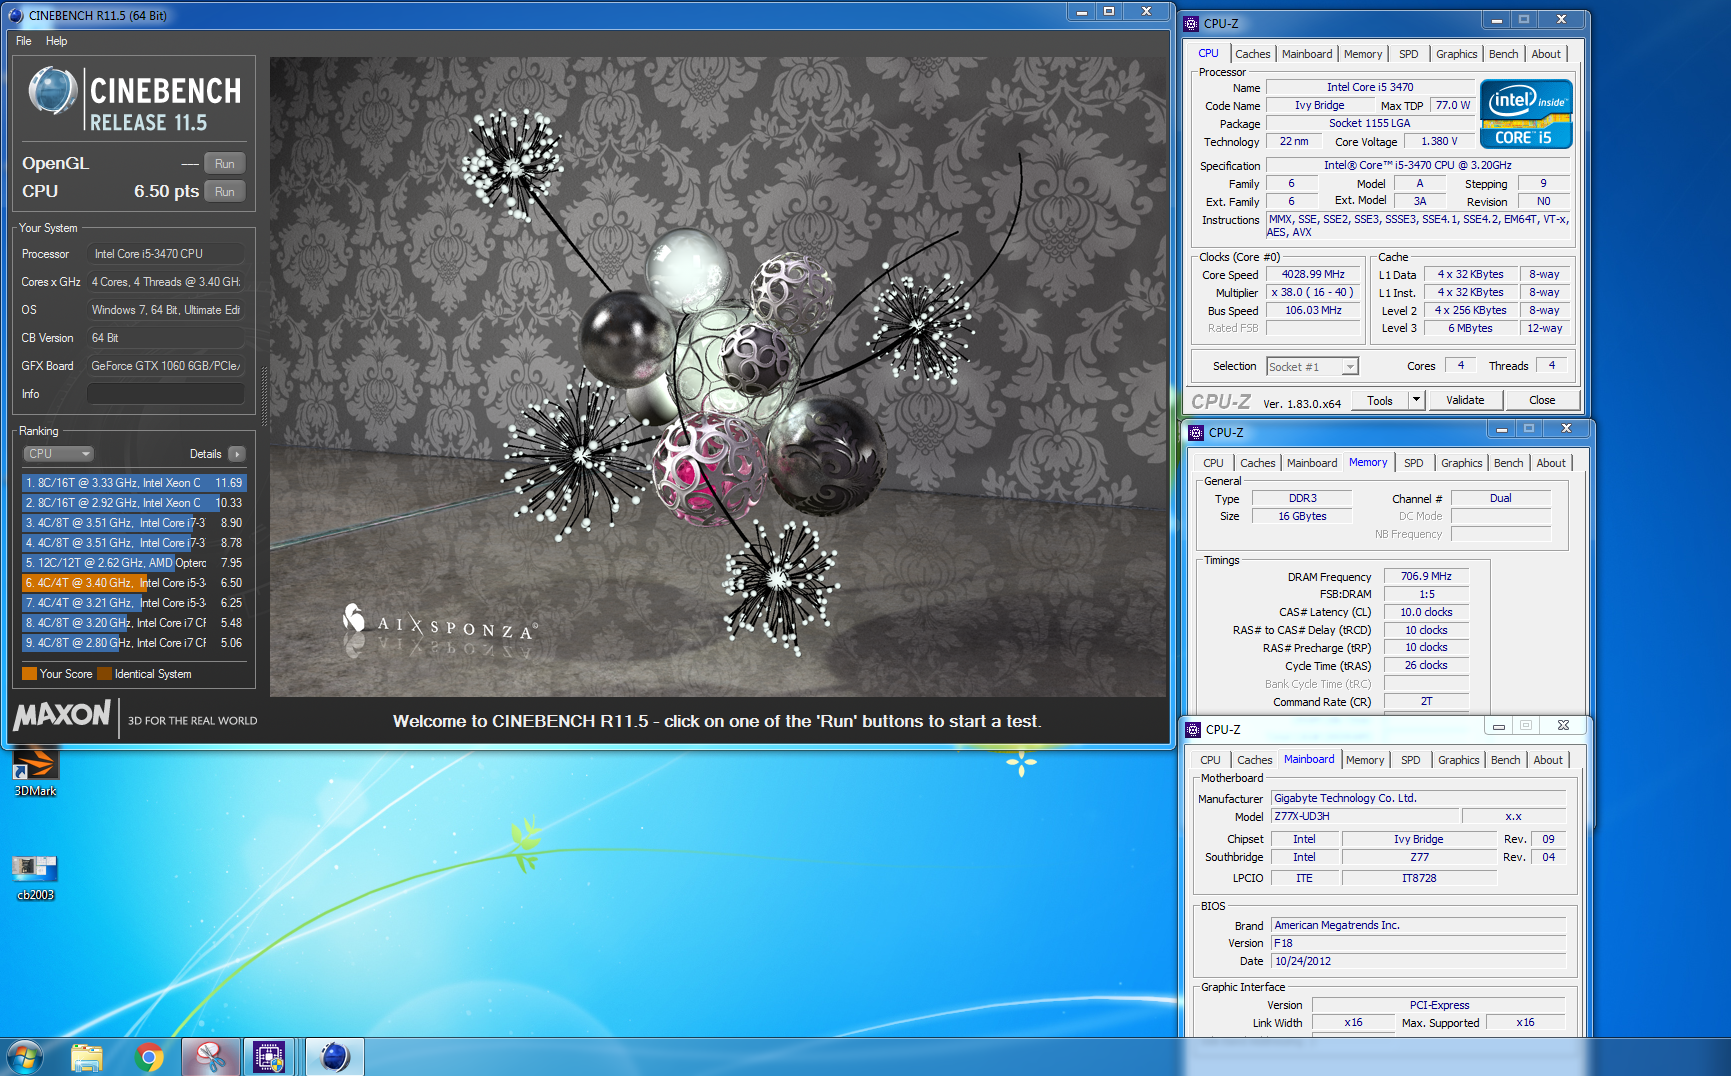Click the Memory CPU-Z window title icon
The height and width of the screenshot is (1076, 1731).
(1196, 432)
